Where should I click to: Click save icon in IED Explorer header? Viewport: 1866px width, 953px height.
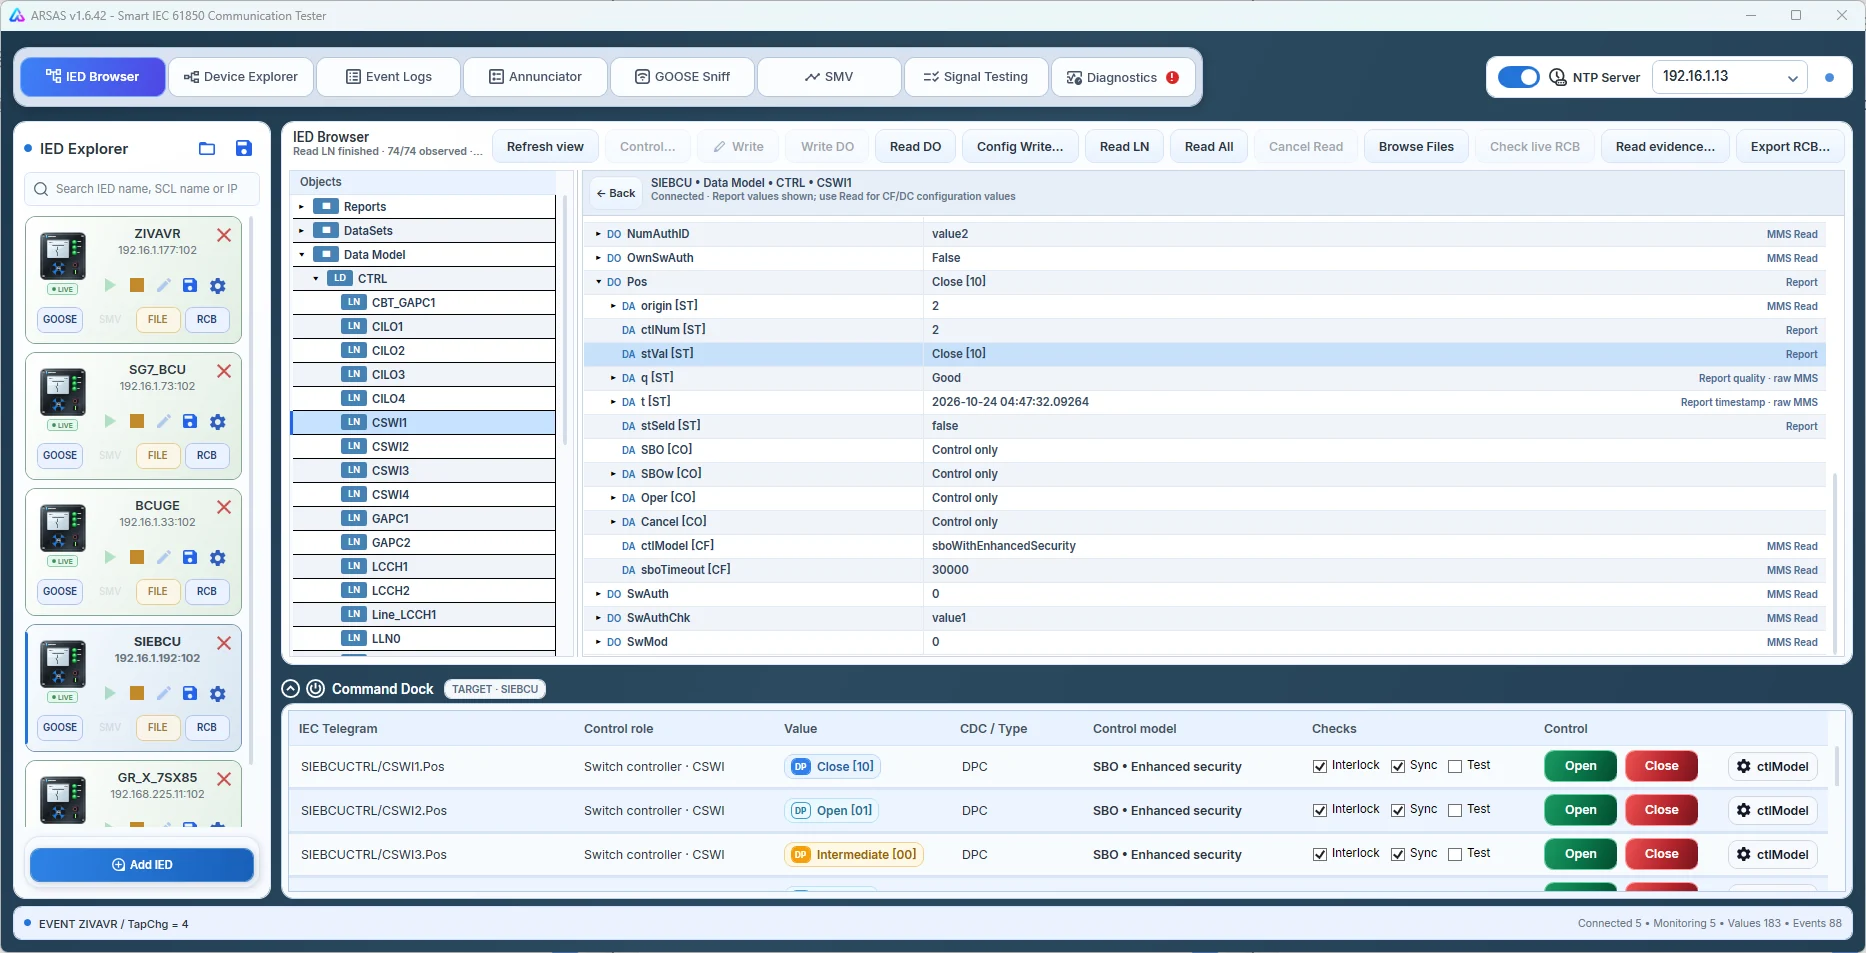pyautogui.click(x=243, y=149)
